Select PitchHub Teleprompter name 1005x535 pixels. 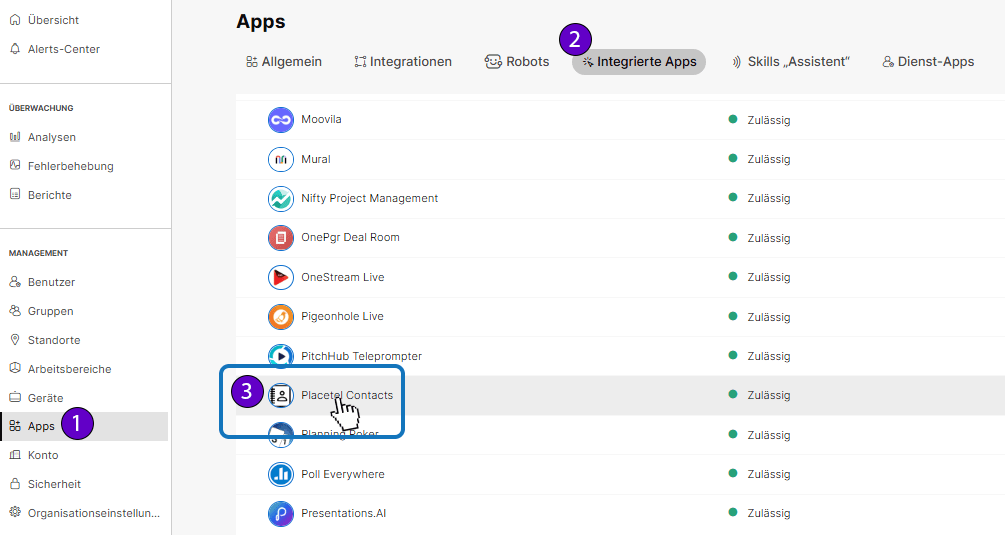pos(361,356)
